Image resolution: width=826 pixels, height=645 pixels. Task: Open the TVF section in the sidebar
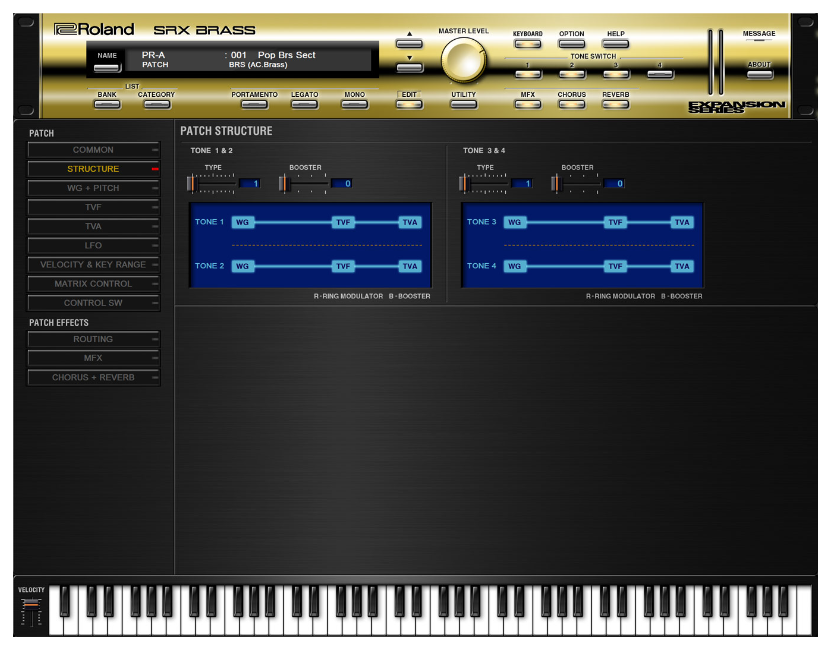(x=93, y=207)
